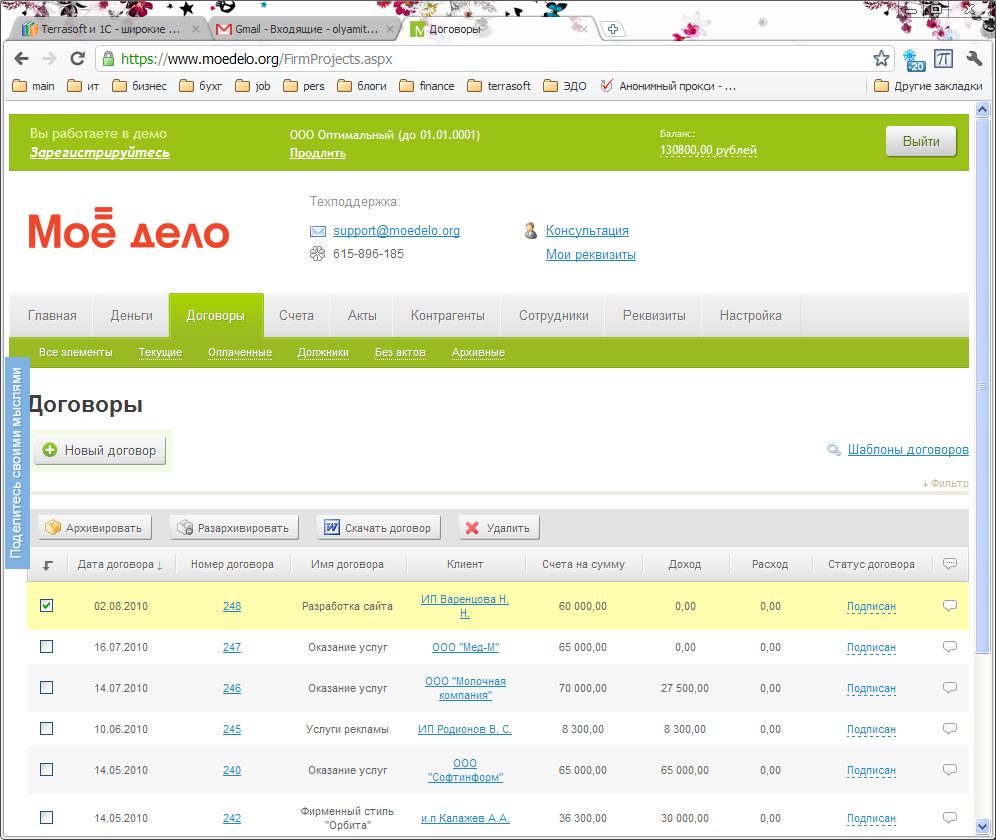Click the browser wrench settings icon
This screenshot has width=996, height=840.
pyautogui.click(x=974, y=59)
